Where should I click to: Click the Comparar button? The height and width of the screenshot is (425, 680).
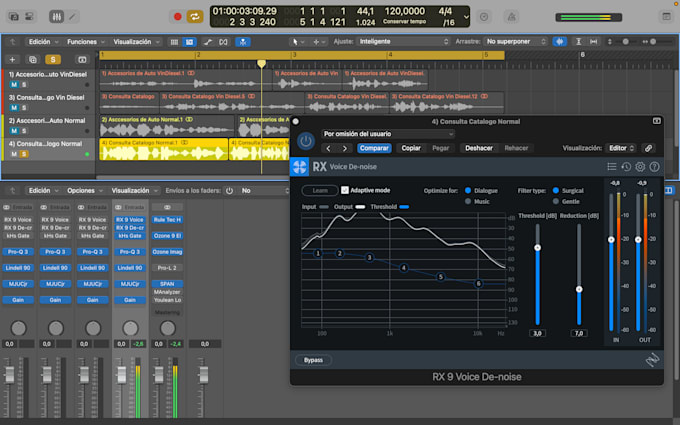pyautogui.click(x=374, y=148)
